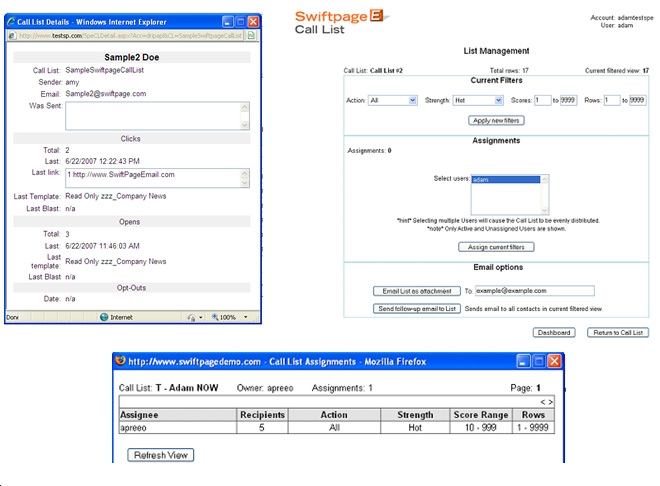The image size is (660, 486).
Task: Click the Select users list scrollbar down arrow
Action: (545, 210)
